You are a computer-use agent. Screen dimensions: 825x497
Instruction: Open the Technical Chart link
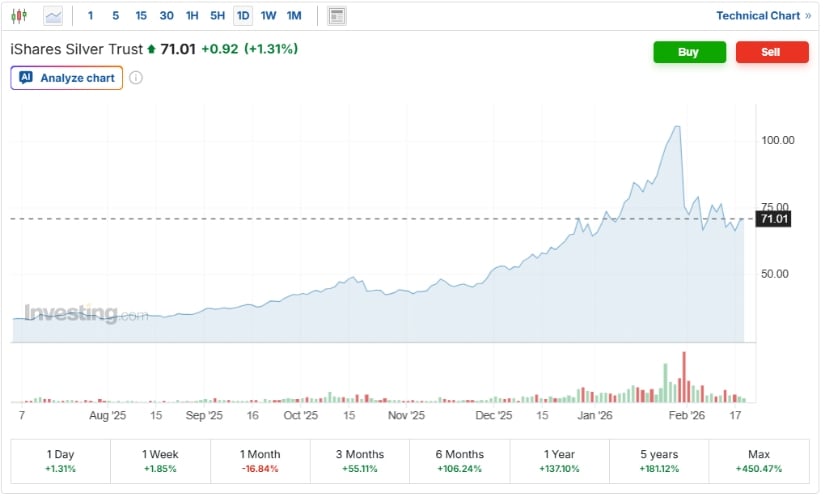pos(763,16)
